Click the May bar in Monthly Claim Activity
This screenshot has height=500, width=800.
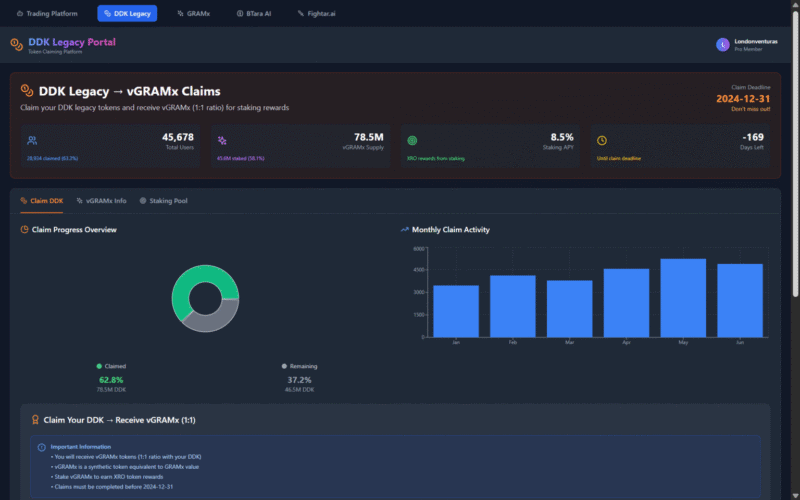tap(683, 300)
